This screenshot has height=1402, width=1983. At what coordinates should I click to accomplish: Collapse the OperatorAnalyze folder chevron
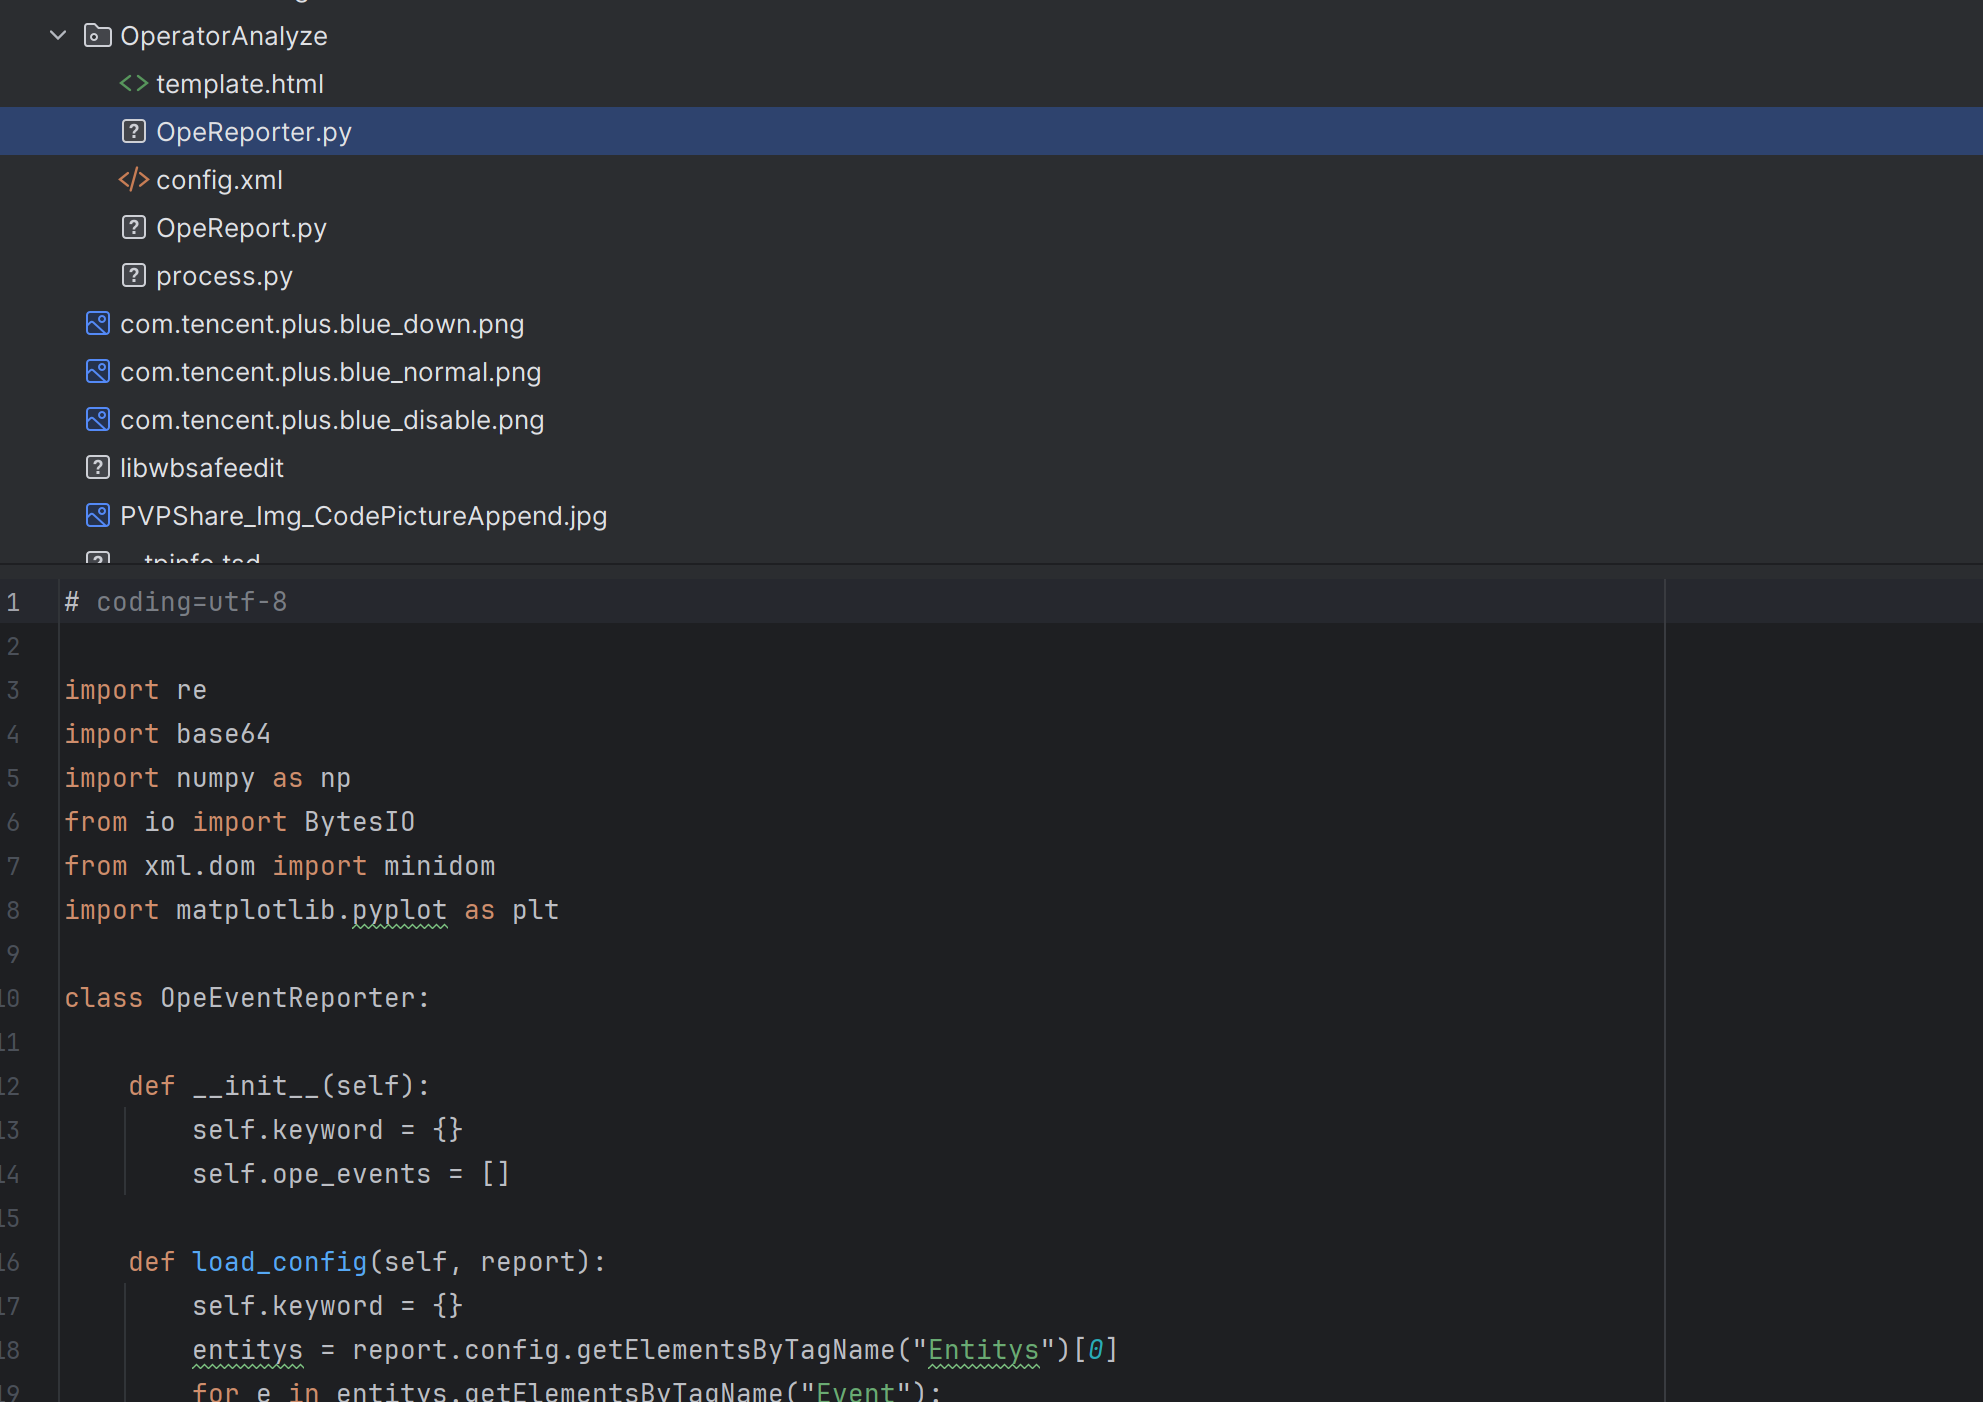(x=58, y=36)
